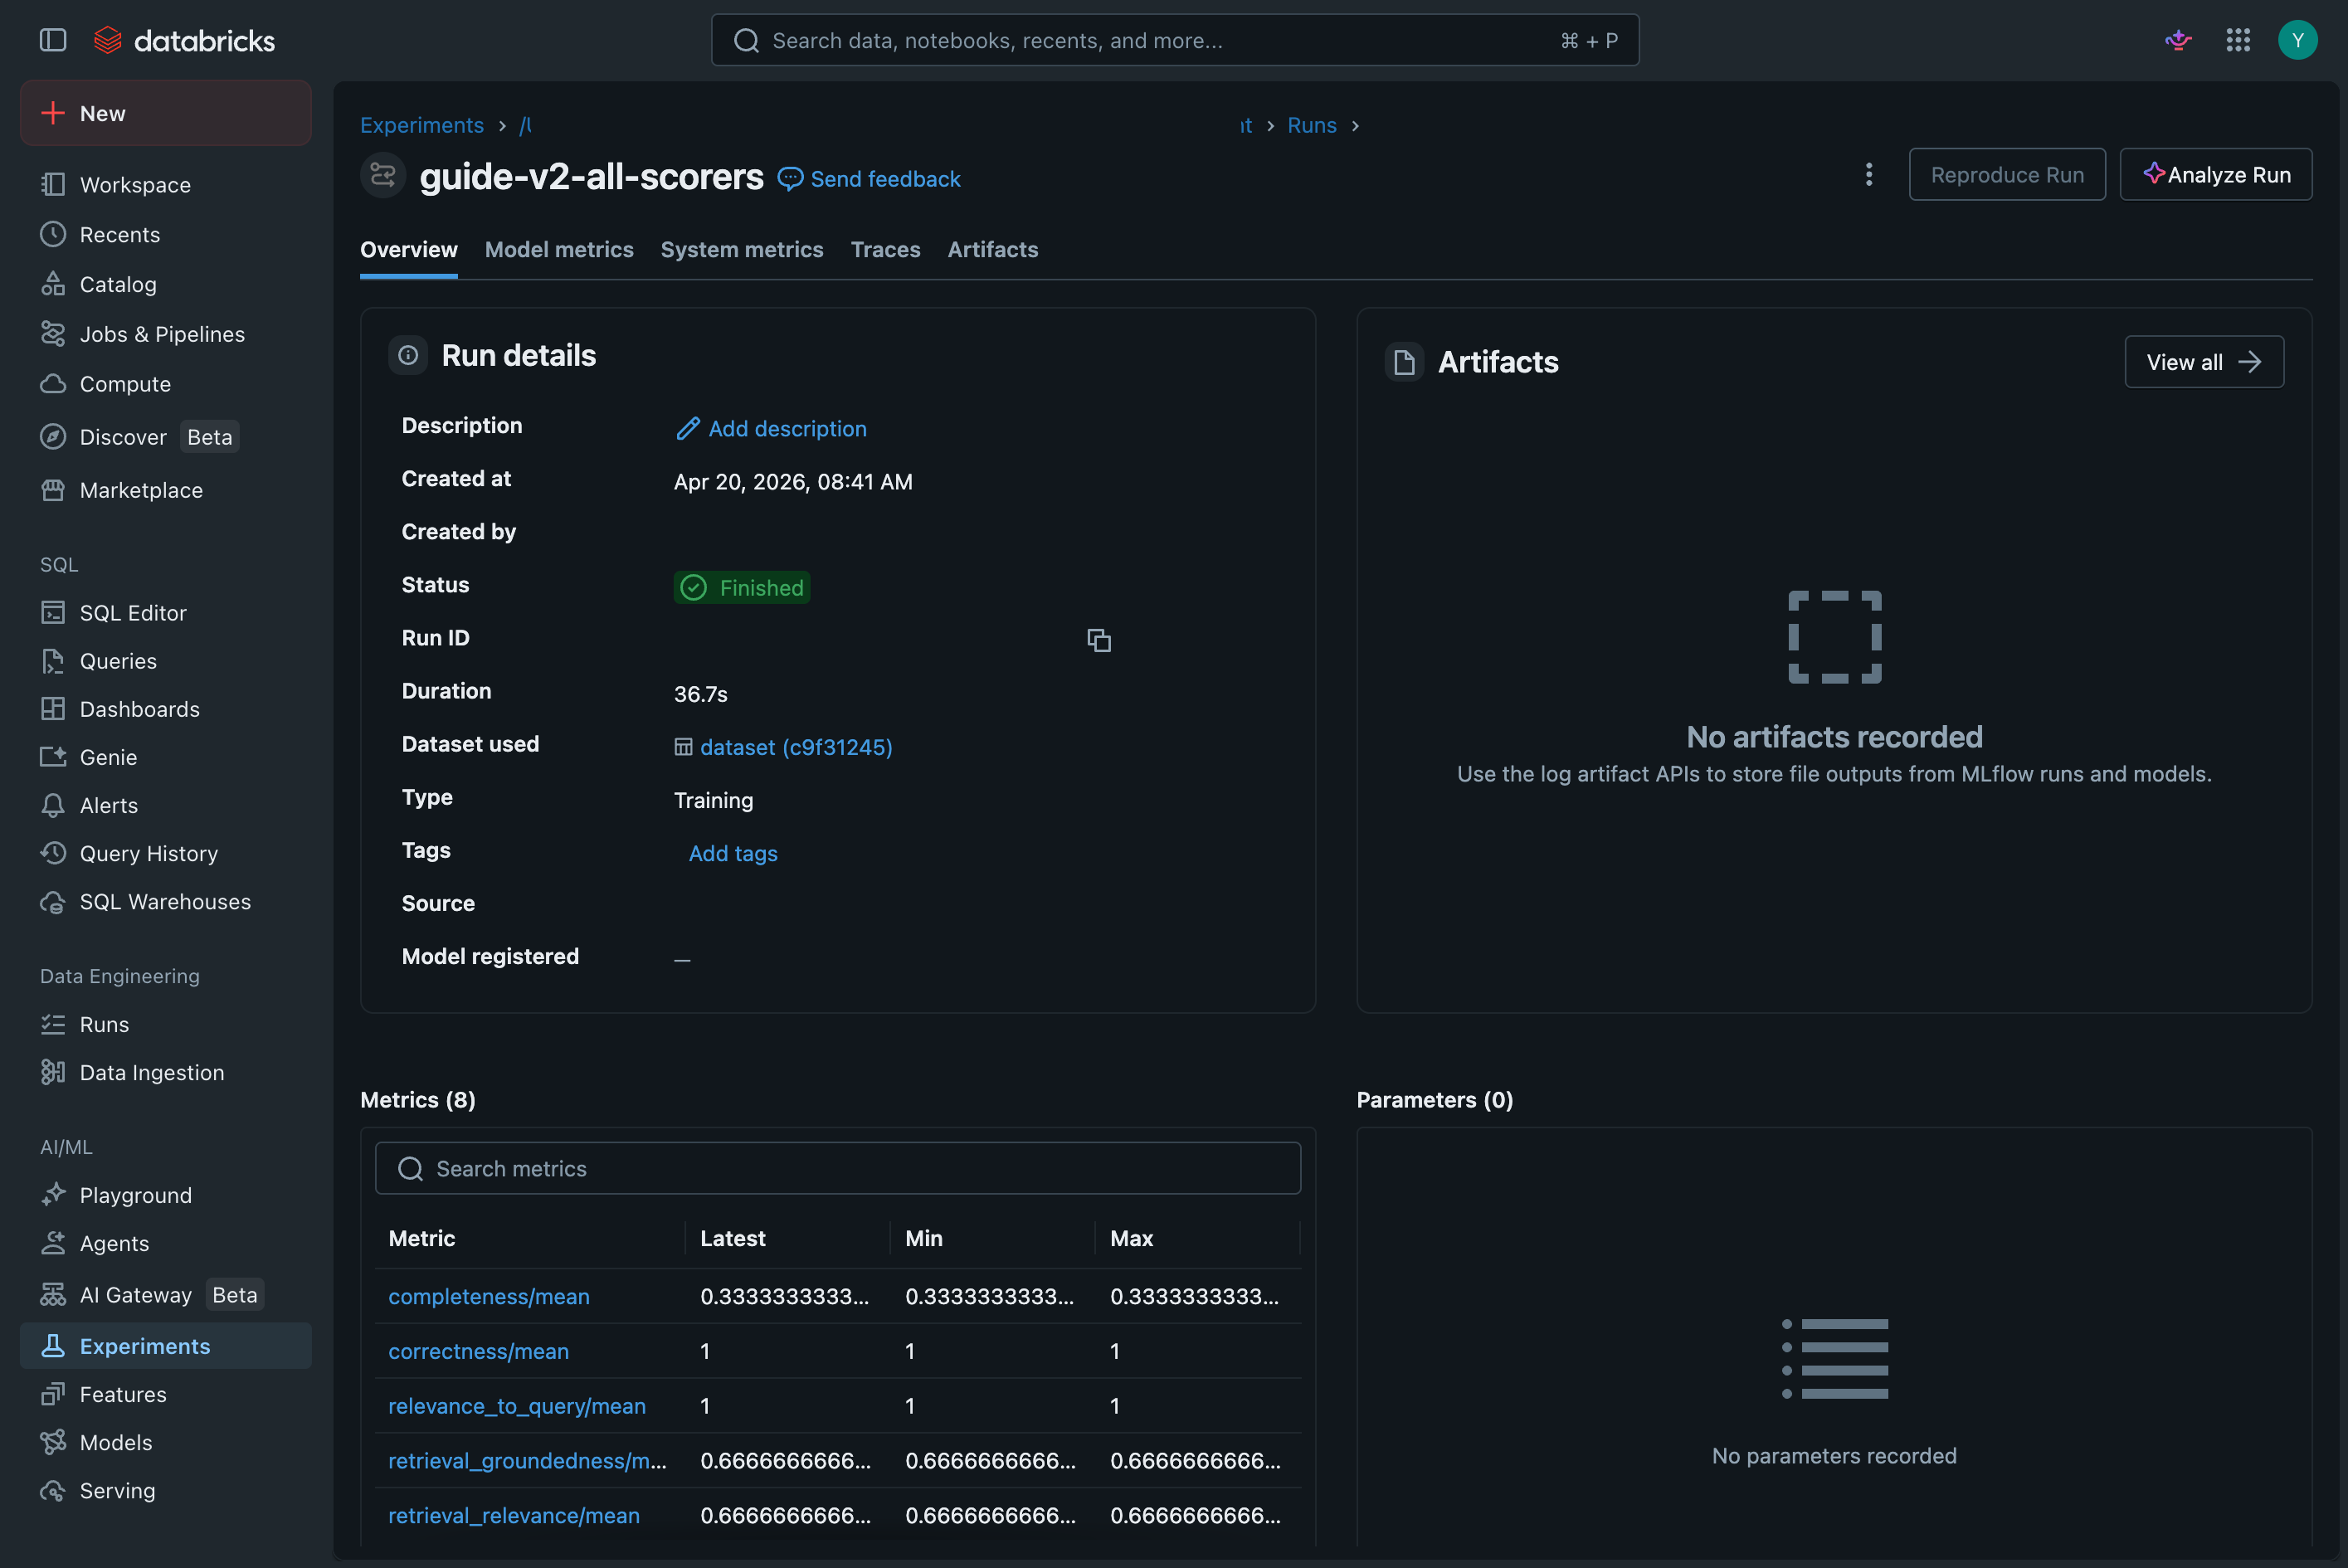Click the Finished status badge
Image resolution: width=2348 pixels, height=1568 pixels.
tap(742, 588)
